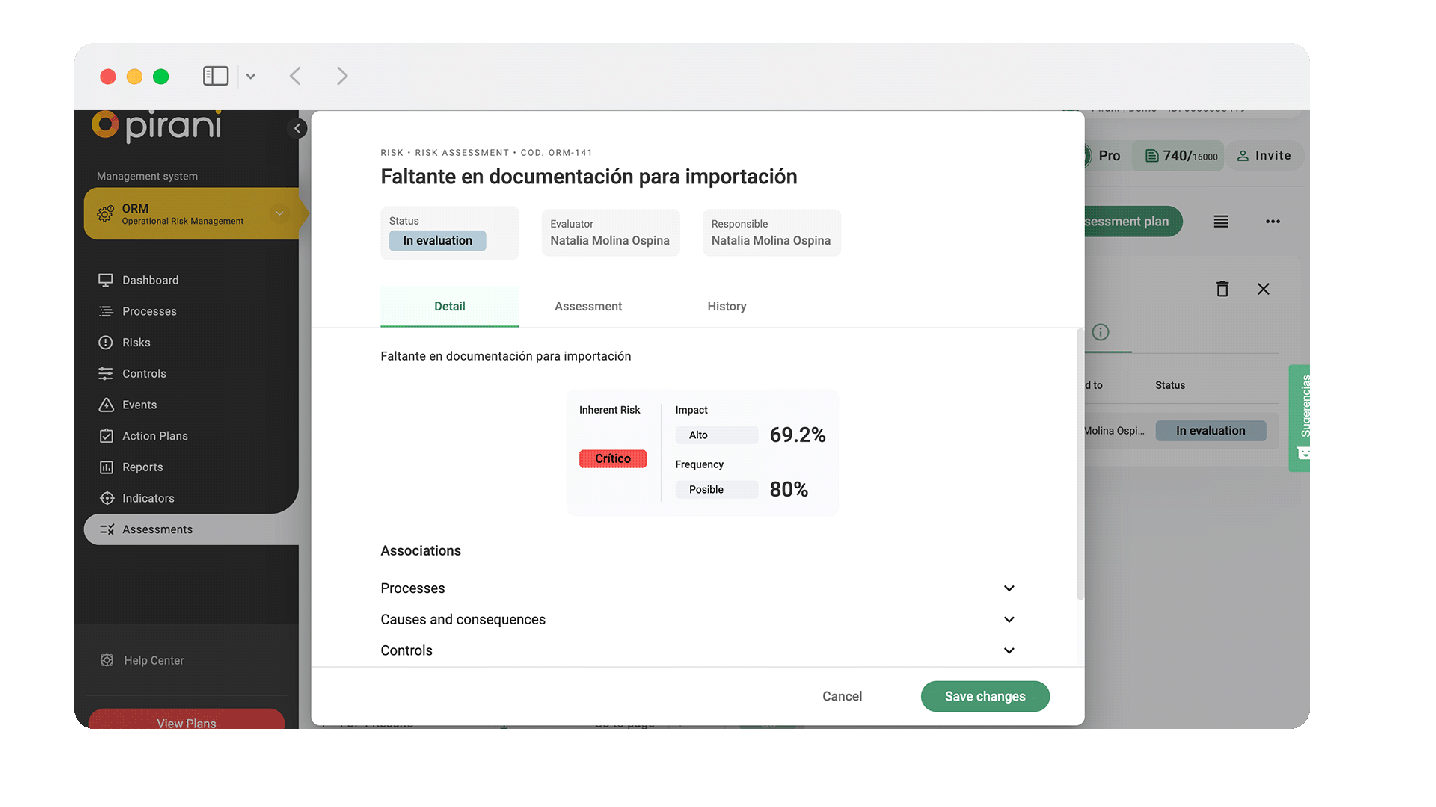Select the Reports chart icon
The height and width of the screenshot is (807, 1436).
pyautogui.click(x=105, y=467)
